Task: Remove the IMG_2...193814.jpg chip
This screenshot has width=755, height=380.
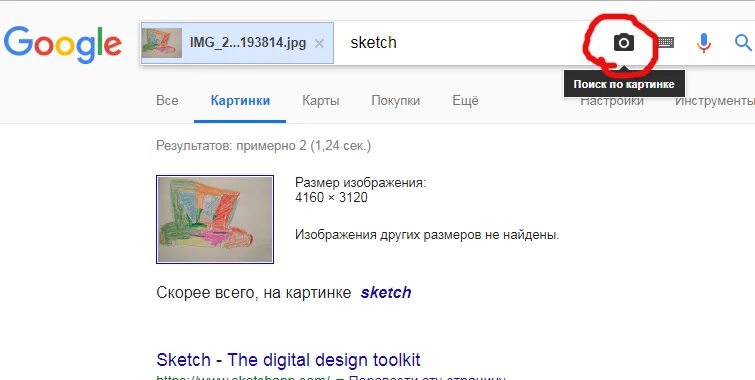Action: pyautogui.click(x=319, y=43)
